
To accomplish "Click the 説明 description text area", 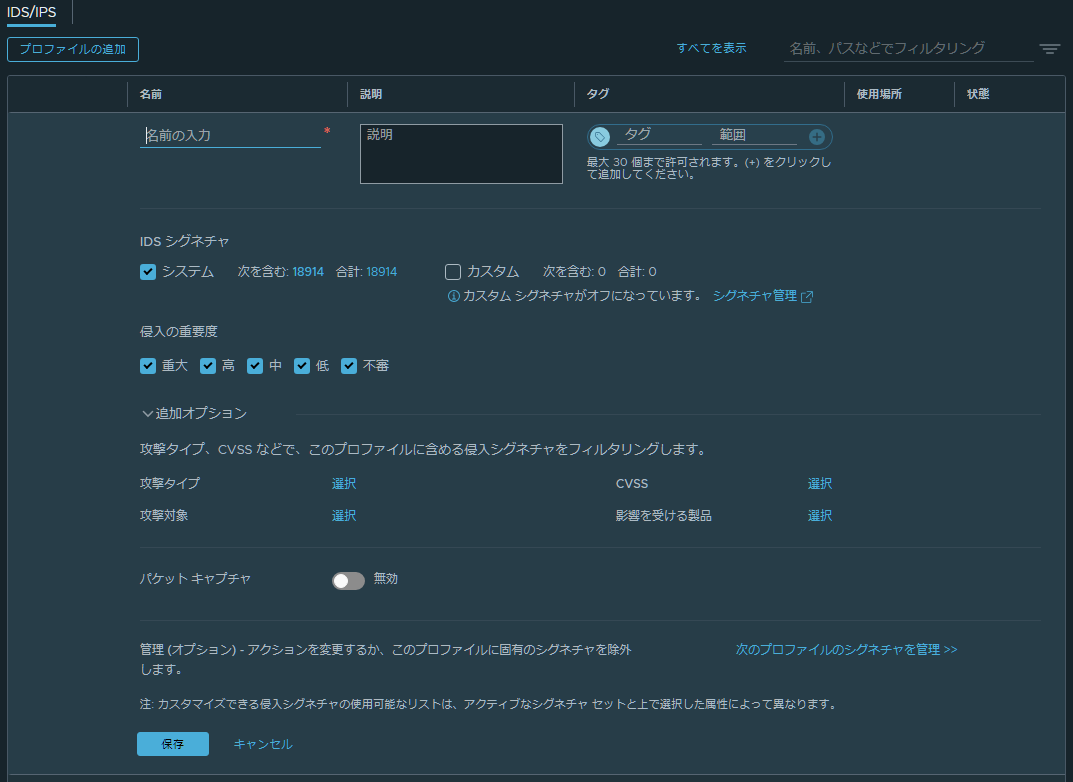I will coord(461,154).
